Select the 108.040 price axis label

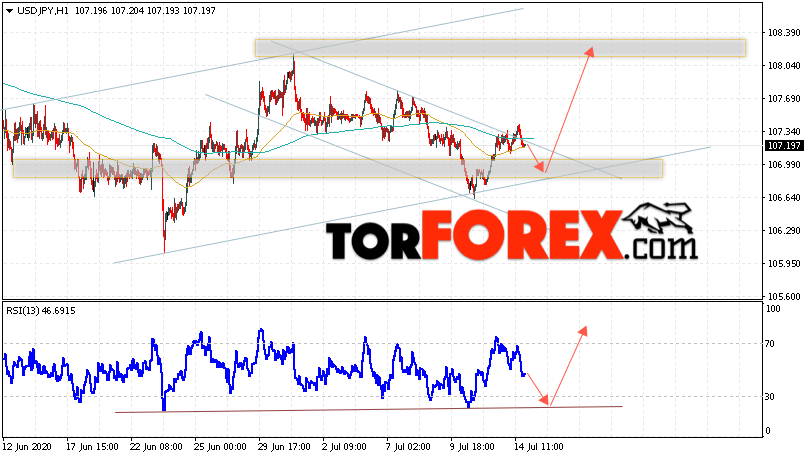point(784,65)
